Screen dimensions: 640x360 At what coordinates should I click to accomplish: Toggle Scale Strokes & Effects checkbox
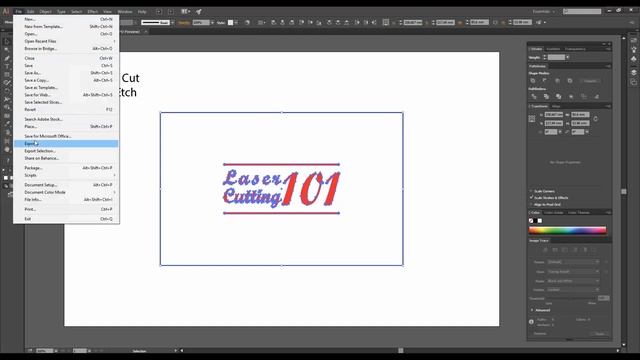click(x=531, y=198)
